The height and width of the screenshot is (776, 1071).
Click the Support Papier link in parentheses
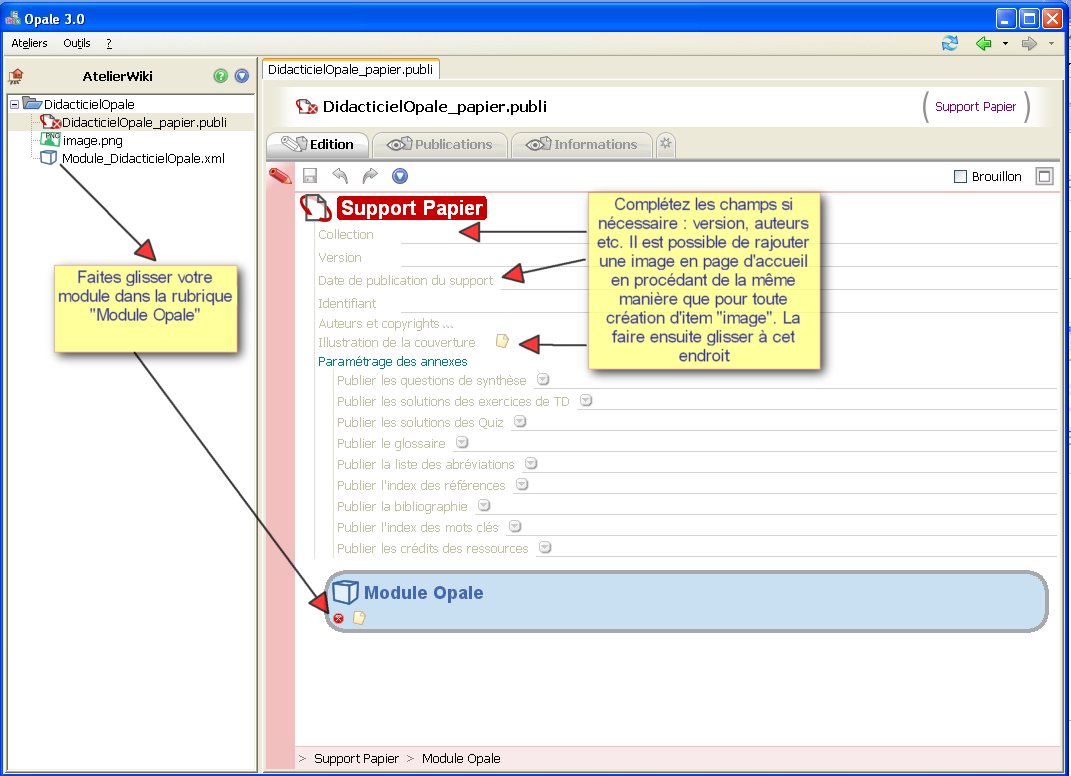(975, 107)
